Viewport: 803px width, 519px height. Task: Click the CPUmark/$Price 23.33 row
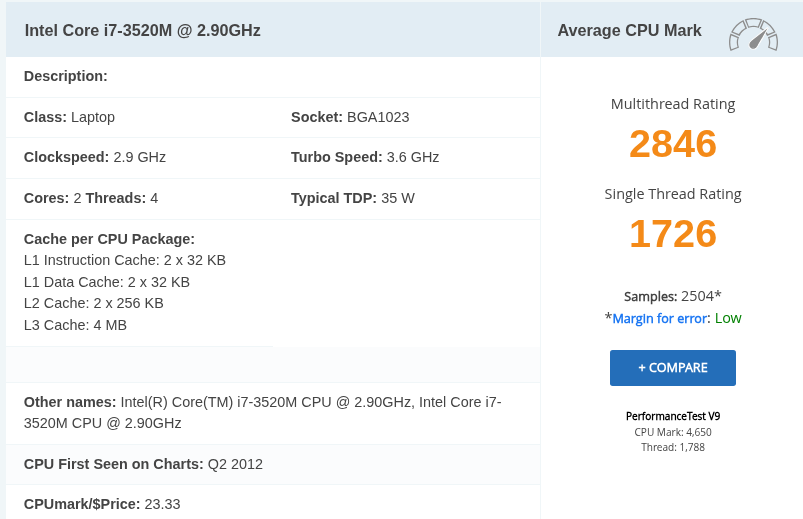(102, 504)
